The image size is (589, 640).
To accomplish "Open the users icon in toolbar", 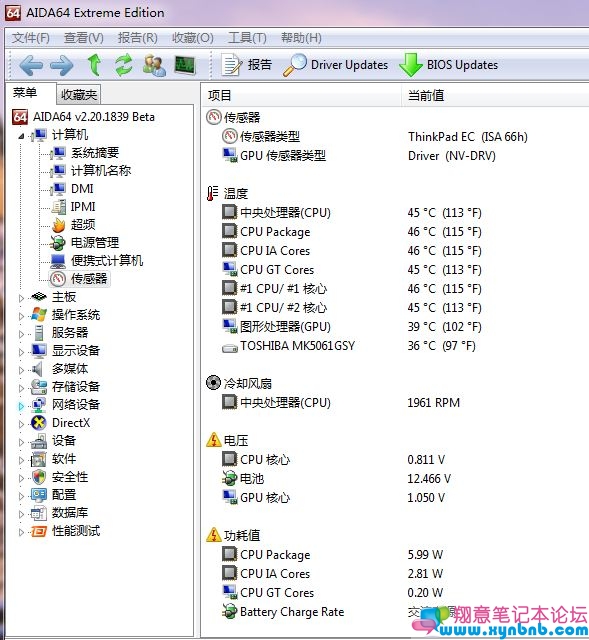I will point(154,65).
